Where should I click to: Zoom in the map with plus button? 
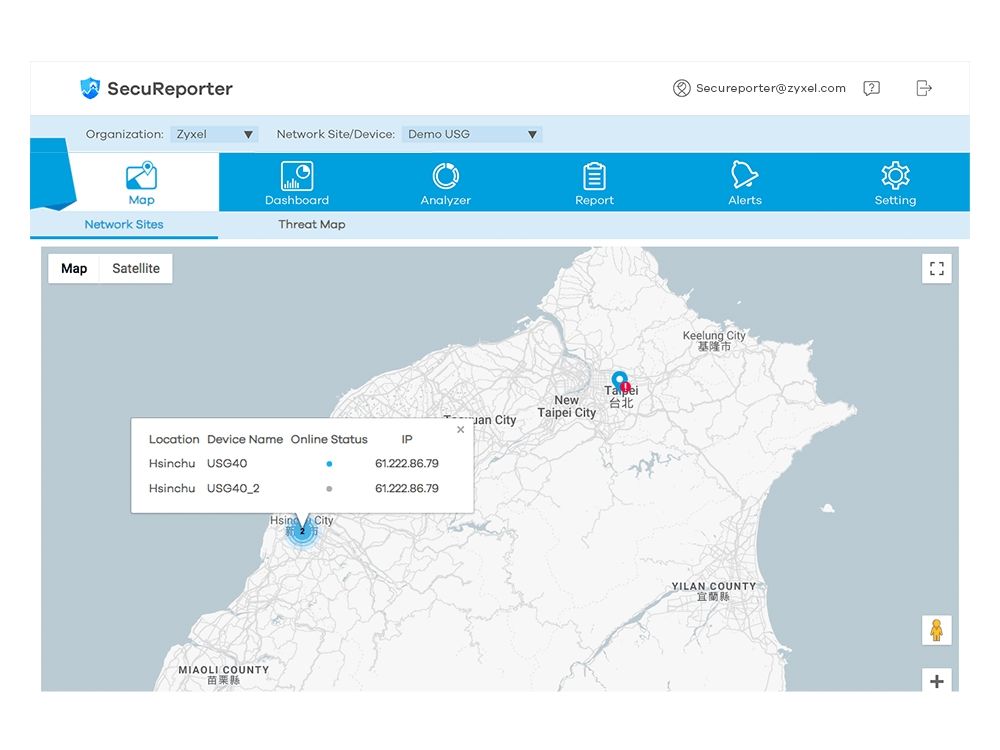[x=937, y=680]
